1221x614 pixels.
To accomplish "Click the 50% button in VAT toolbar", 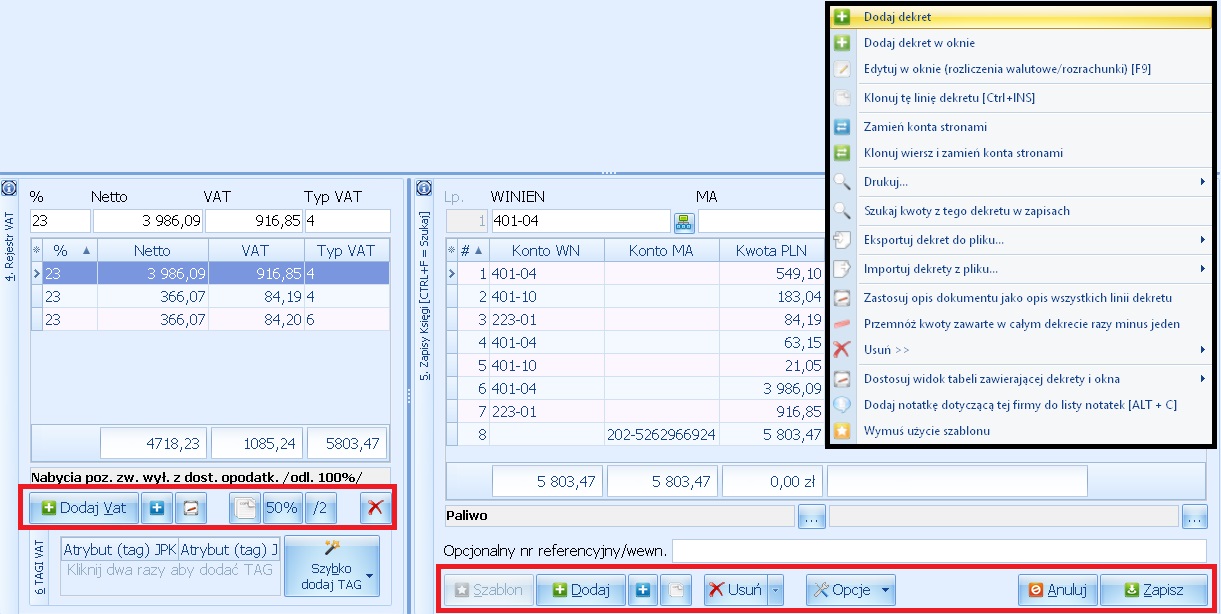I will pos(282,508).
